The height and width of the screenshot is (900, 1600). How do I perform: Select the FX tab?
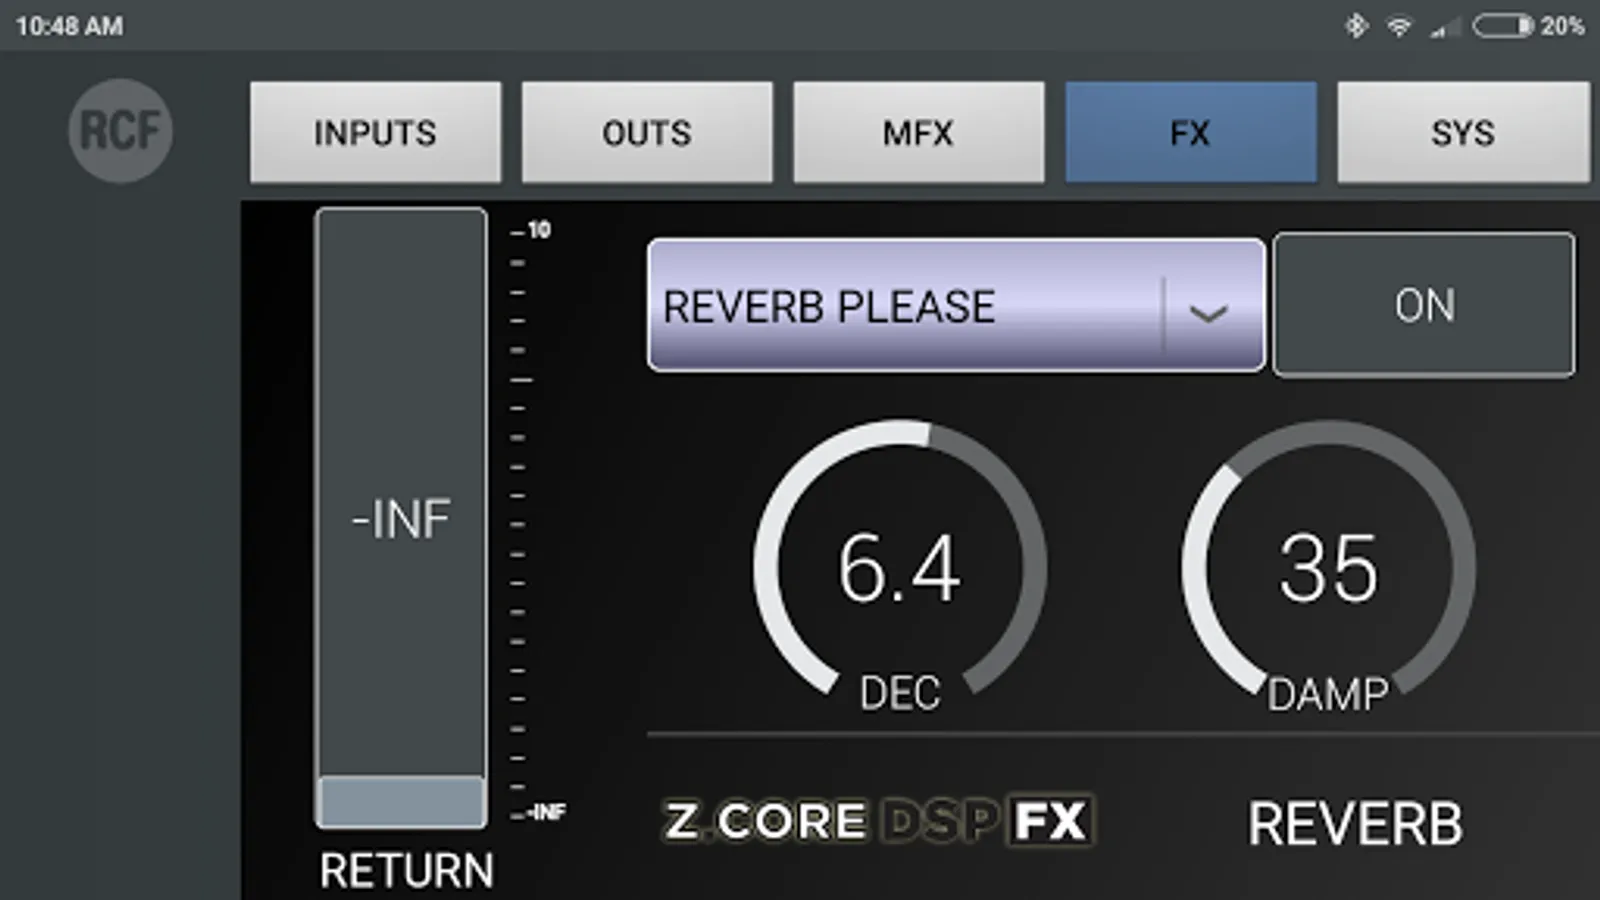pos(1191,132)
